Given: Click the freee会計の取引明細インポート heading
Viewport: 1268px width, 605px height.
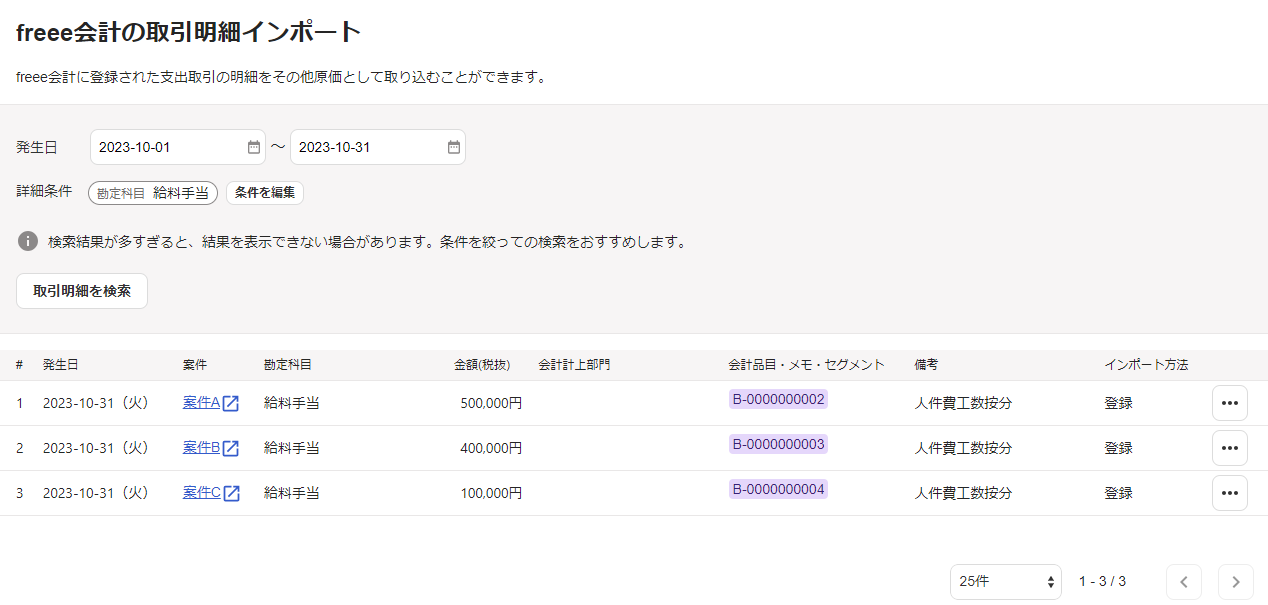Looking at the screenshot, I should (x=189, y=32).
